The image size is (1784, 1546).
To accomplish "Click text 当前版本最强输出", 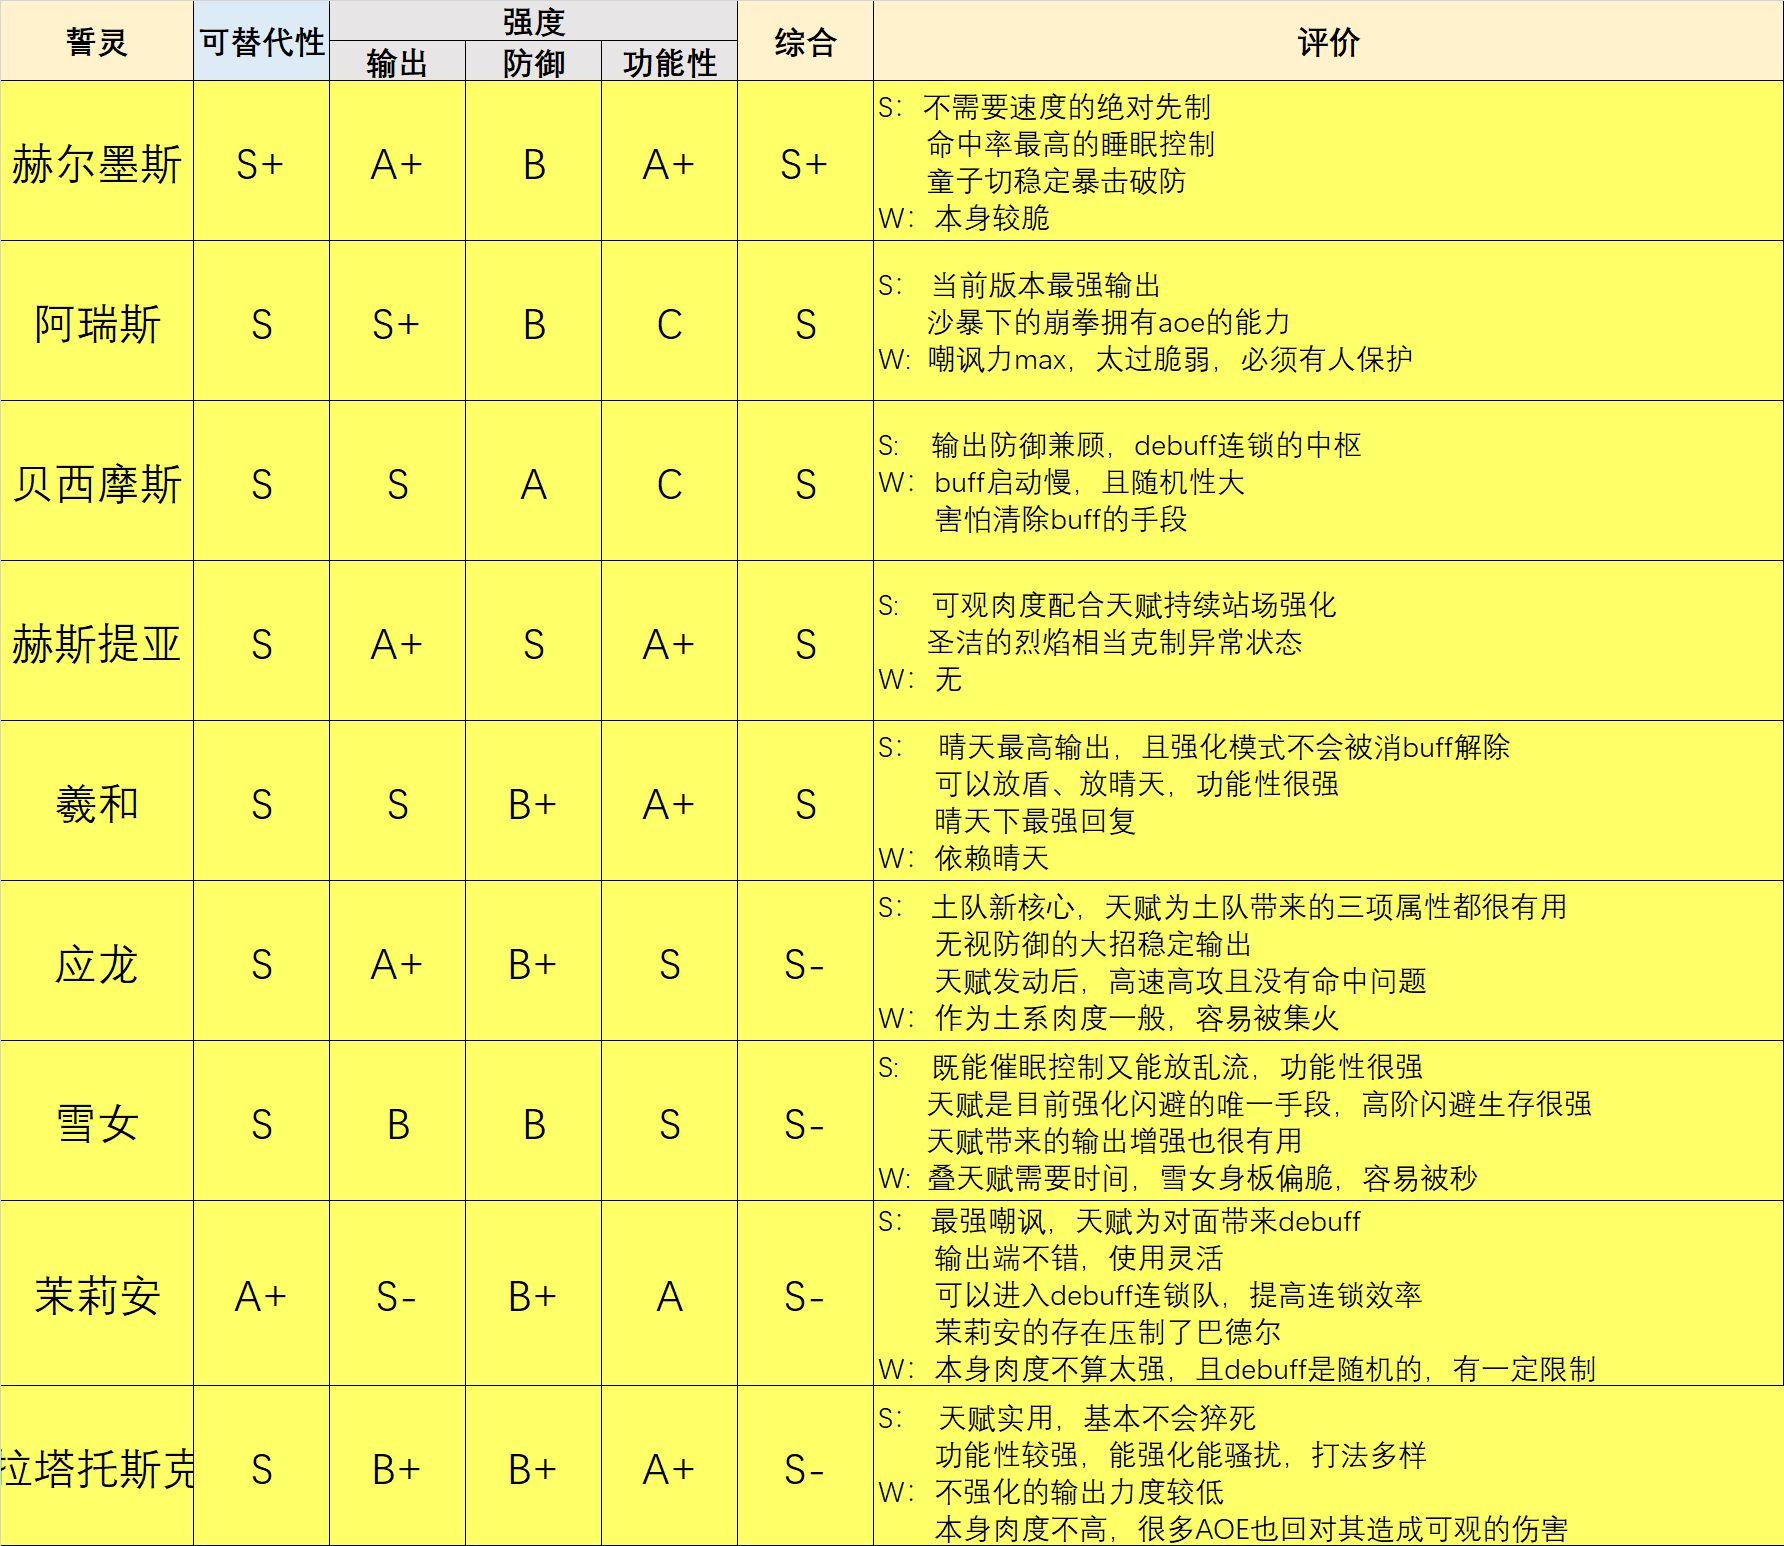I will pos(1046,286).
